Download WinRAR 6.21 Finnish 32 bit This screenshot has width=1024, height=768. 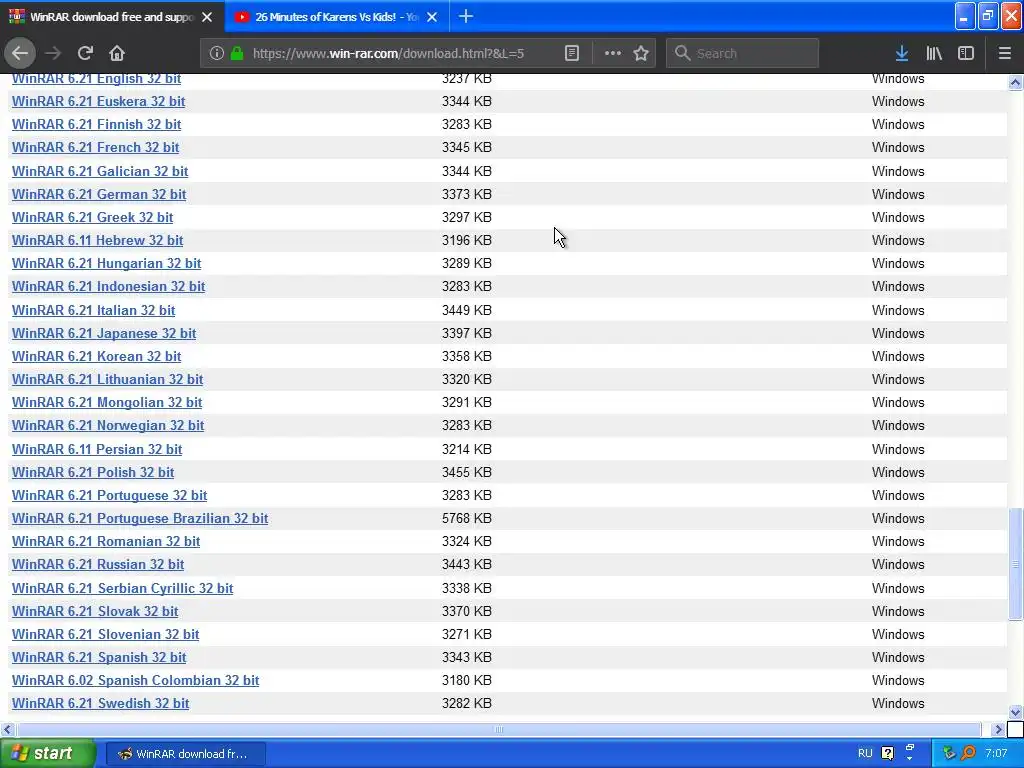tap(96, 124)
